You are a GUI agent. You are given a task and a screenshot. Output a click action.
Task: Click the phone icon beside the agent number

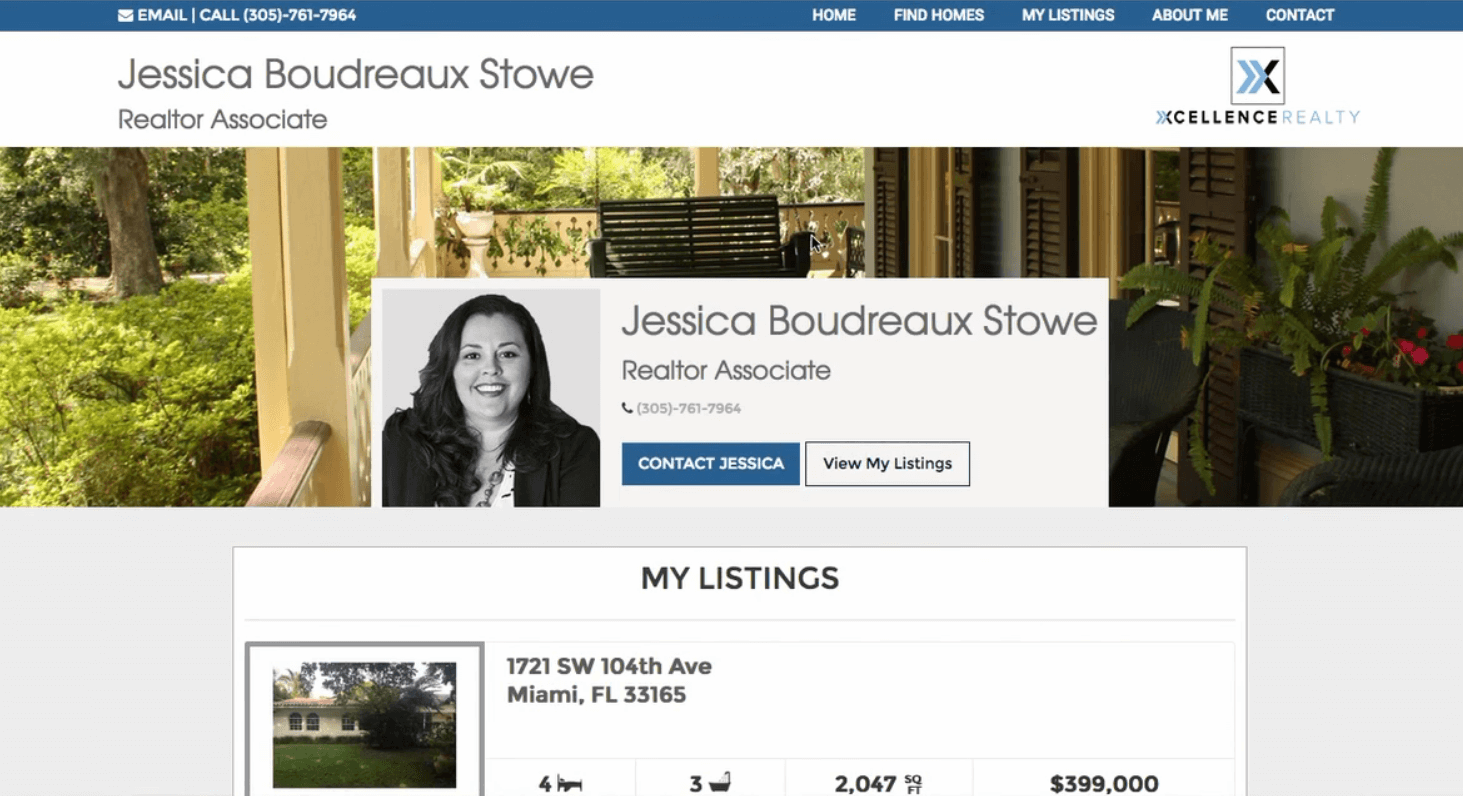(x=627, y=408)
